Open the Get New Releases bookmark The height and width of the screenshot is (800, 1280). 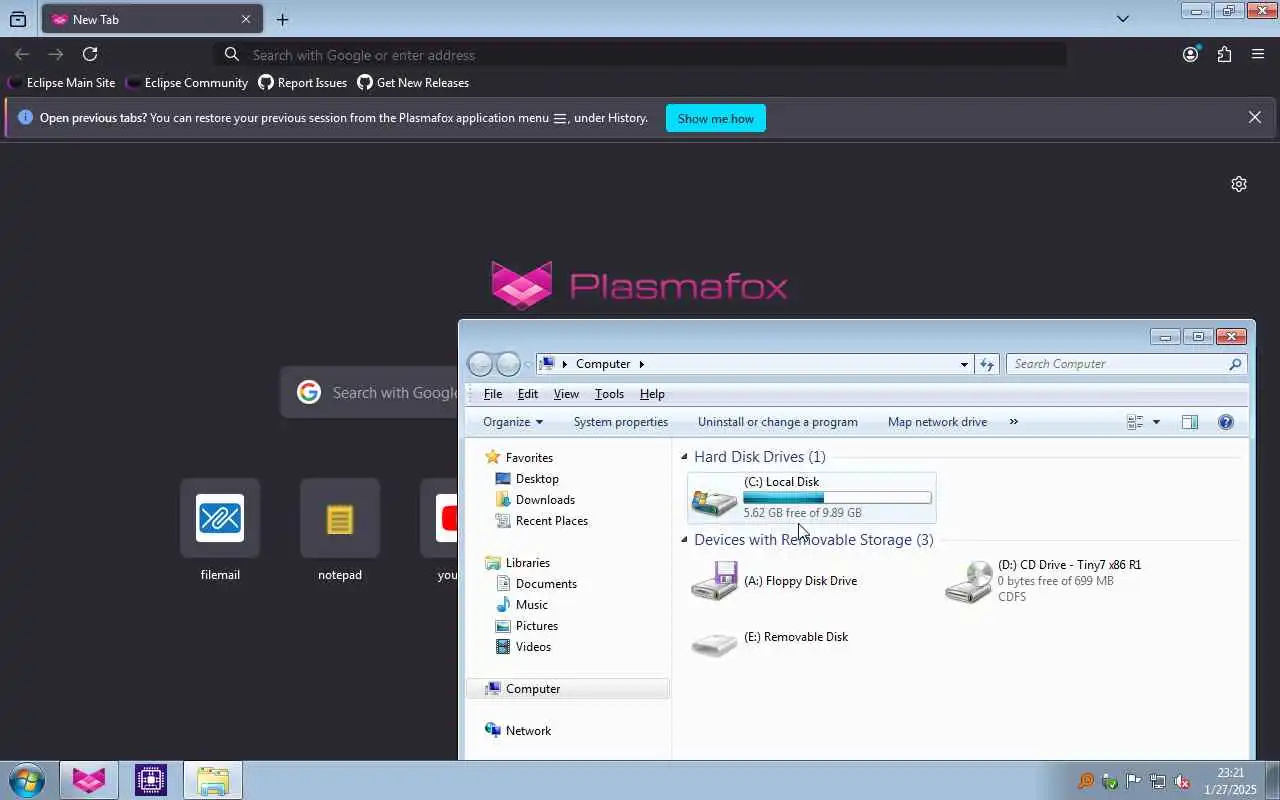[x=413, y=83]
